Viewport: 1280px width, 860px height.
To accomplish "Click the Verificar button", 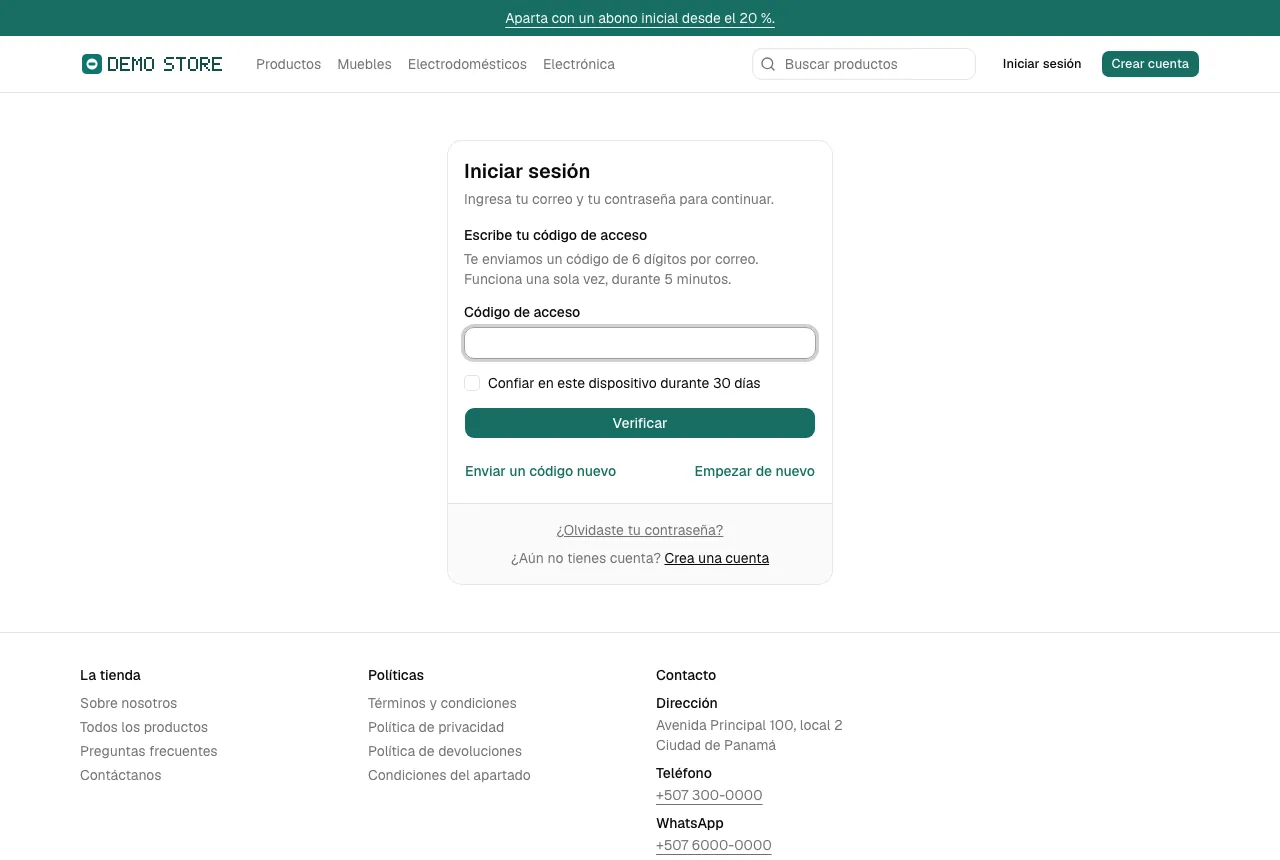I will point(640,423).
